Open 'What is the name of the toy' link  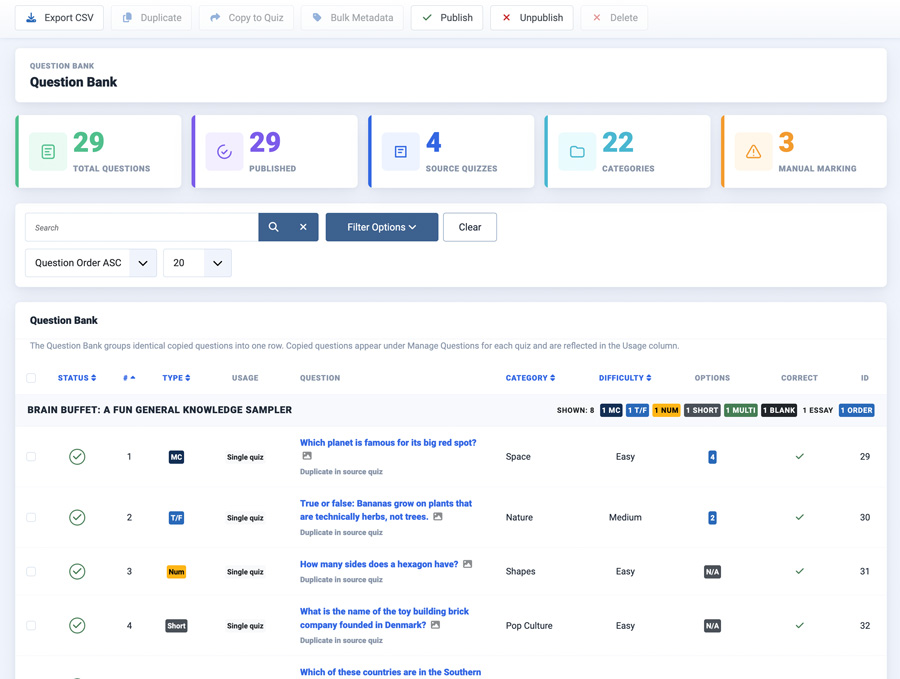pos(384,618)
